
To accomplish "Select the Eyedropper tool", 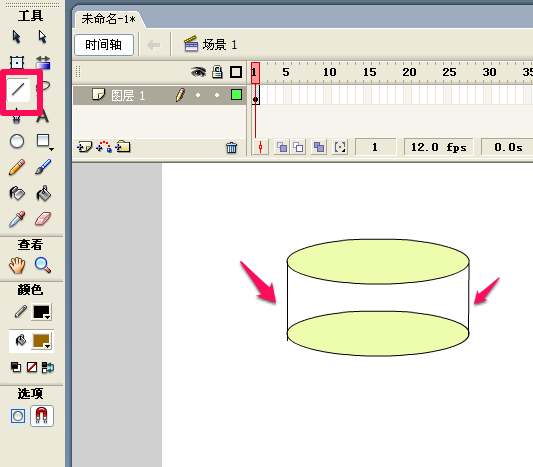I will point(17,219).
